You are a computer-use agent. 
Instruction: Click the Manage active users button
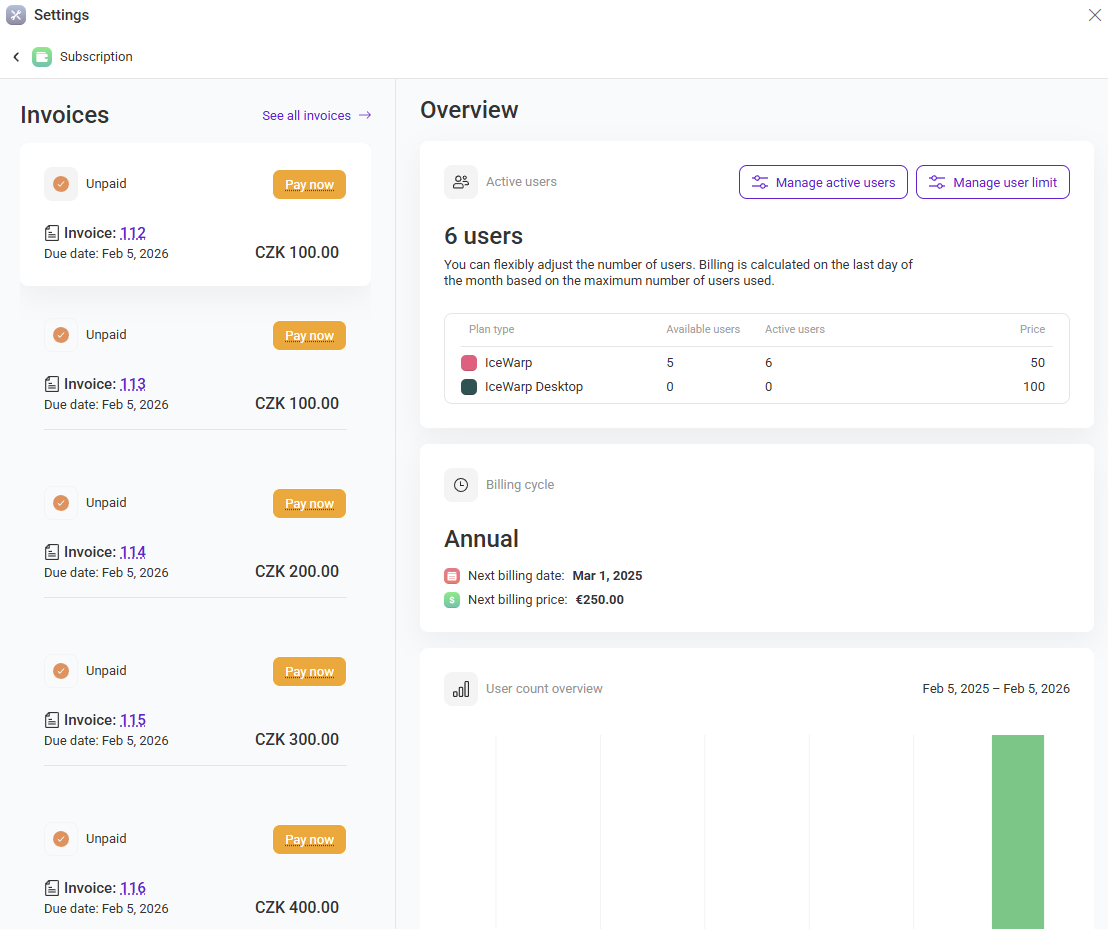823,182
